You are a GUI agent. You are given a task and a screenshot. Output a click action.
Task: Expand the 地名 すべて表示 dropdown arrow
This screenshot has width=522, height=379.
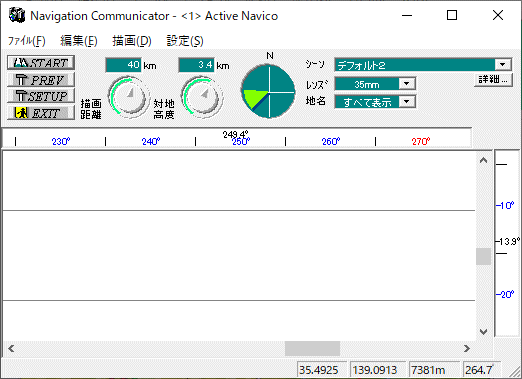coord(406,101)
